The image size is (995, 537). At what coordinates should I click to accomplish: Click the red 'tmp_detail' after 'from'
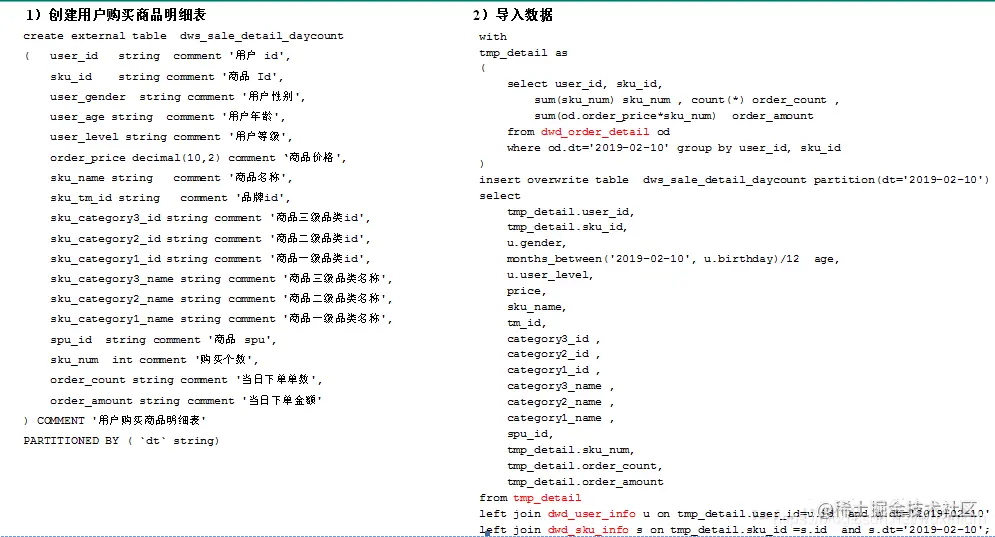click(547, 498)
